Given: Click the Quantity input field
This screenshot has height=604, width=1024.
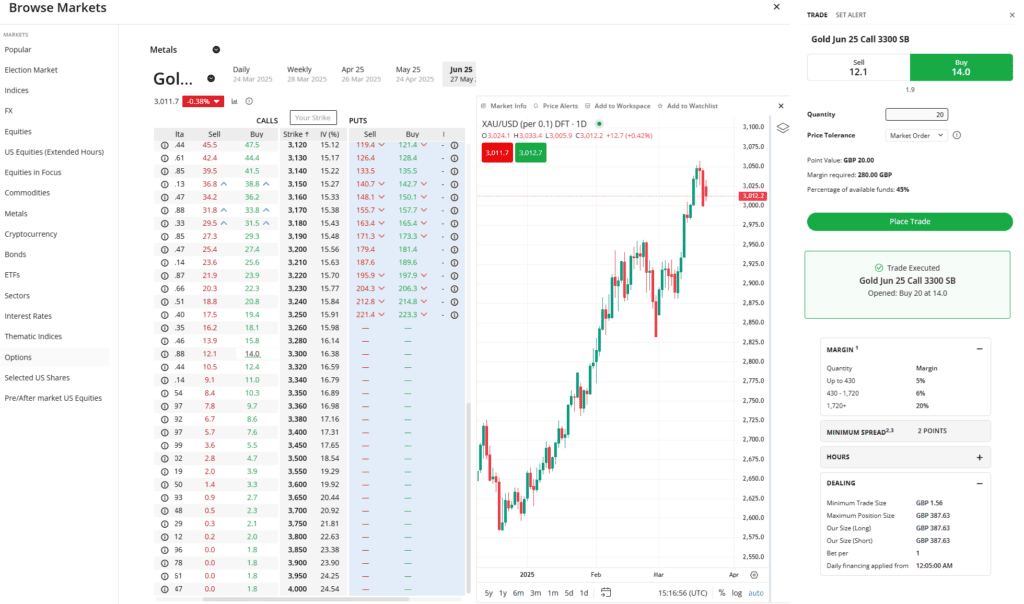Looking at the screenshot, I should pyautogui.click(x=917, y=114).
